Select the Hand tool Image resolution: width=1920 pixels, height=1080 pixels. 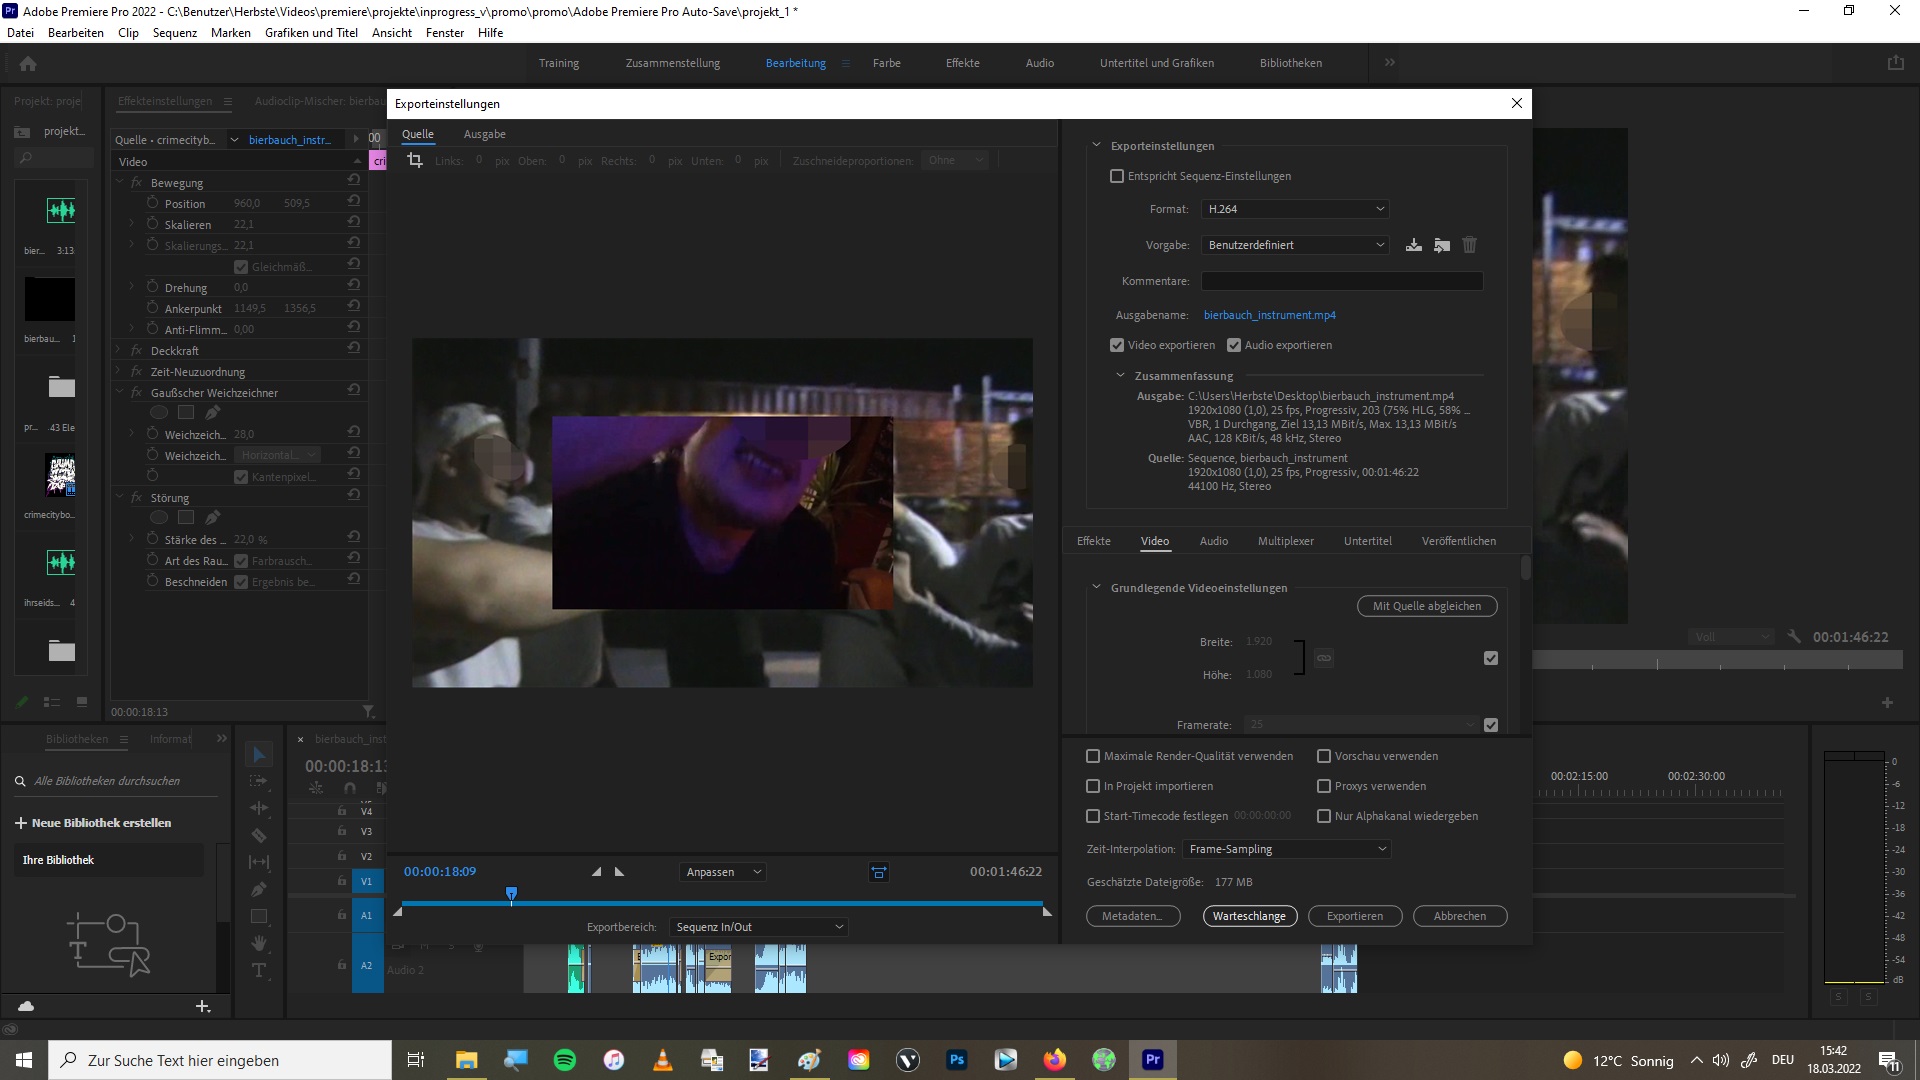click(259, 943)
